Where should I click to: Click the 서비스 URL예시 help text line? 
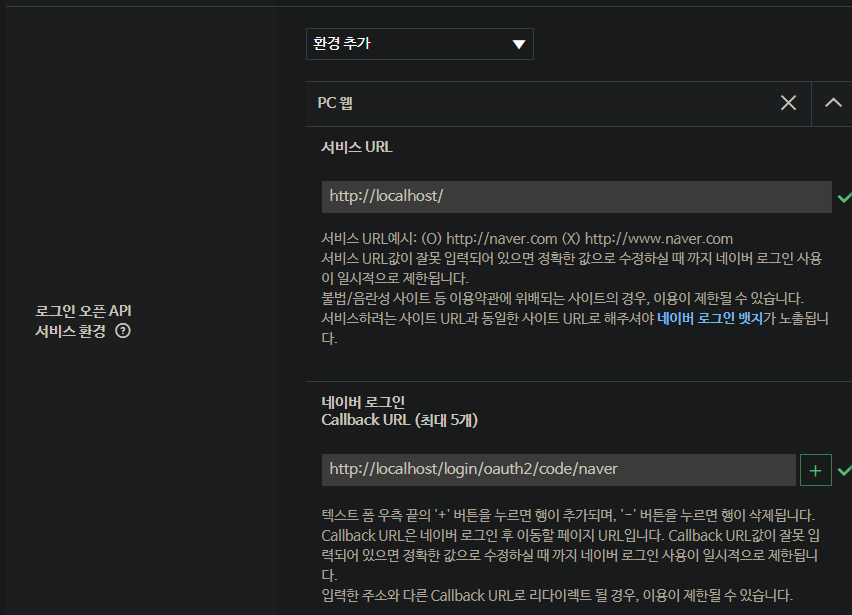[x=527, y=239]
